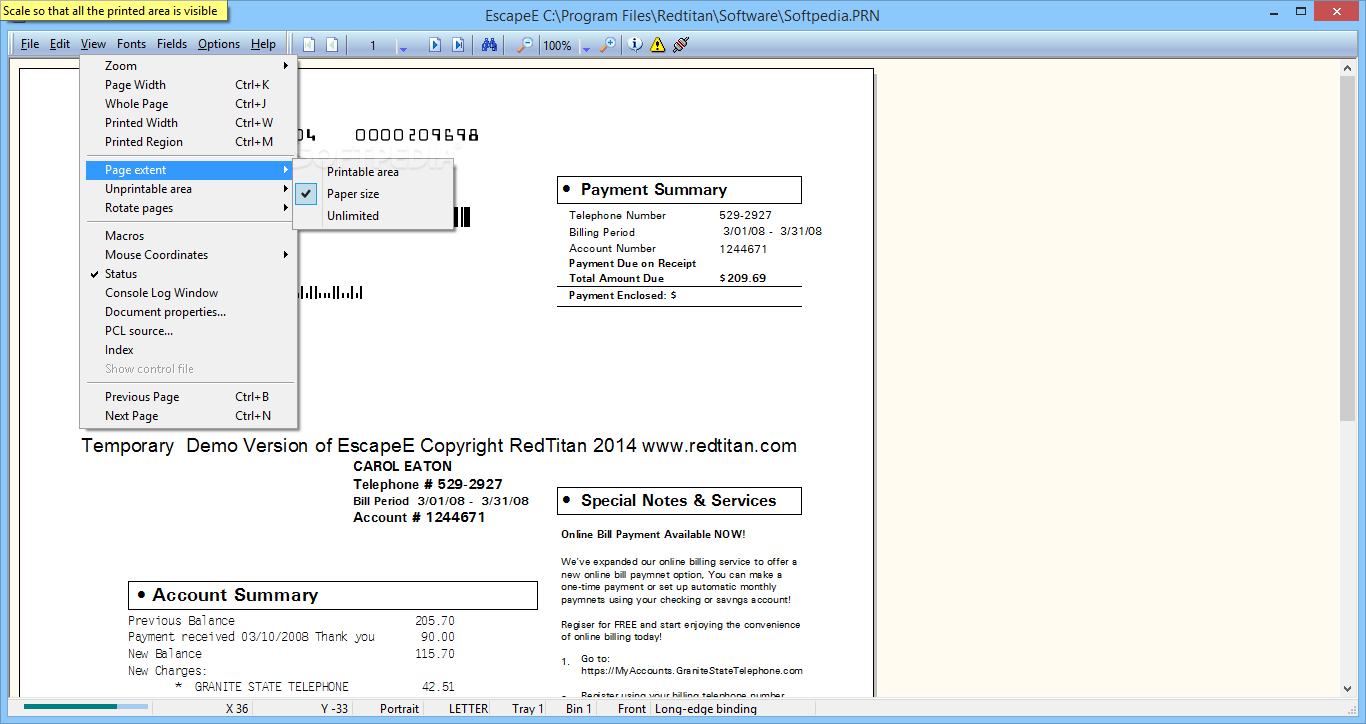Click the Total Amount Due $209.69 value

(x=743, y=278)
